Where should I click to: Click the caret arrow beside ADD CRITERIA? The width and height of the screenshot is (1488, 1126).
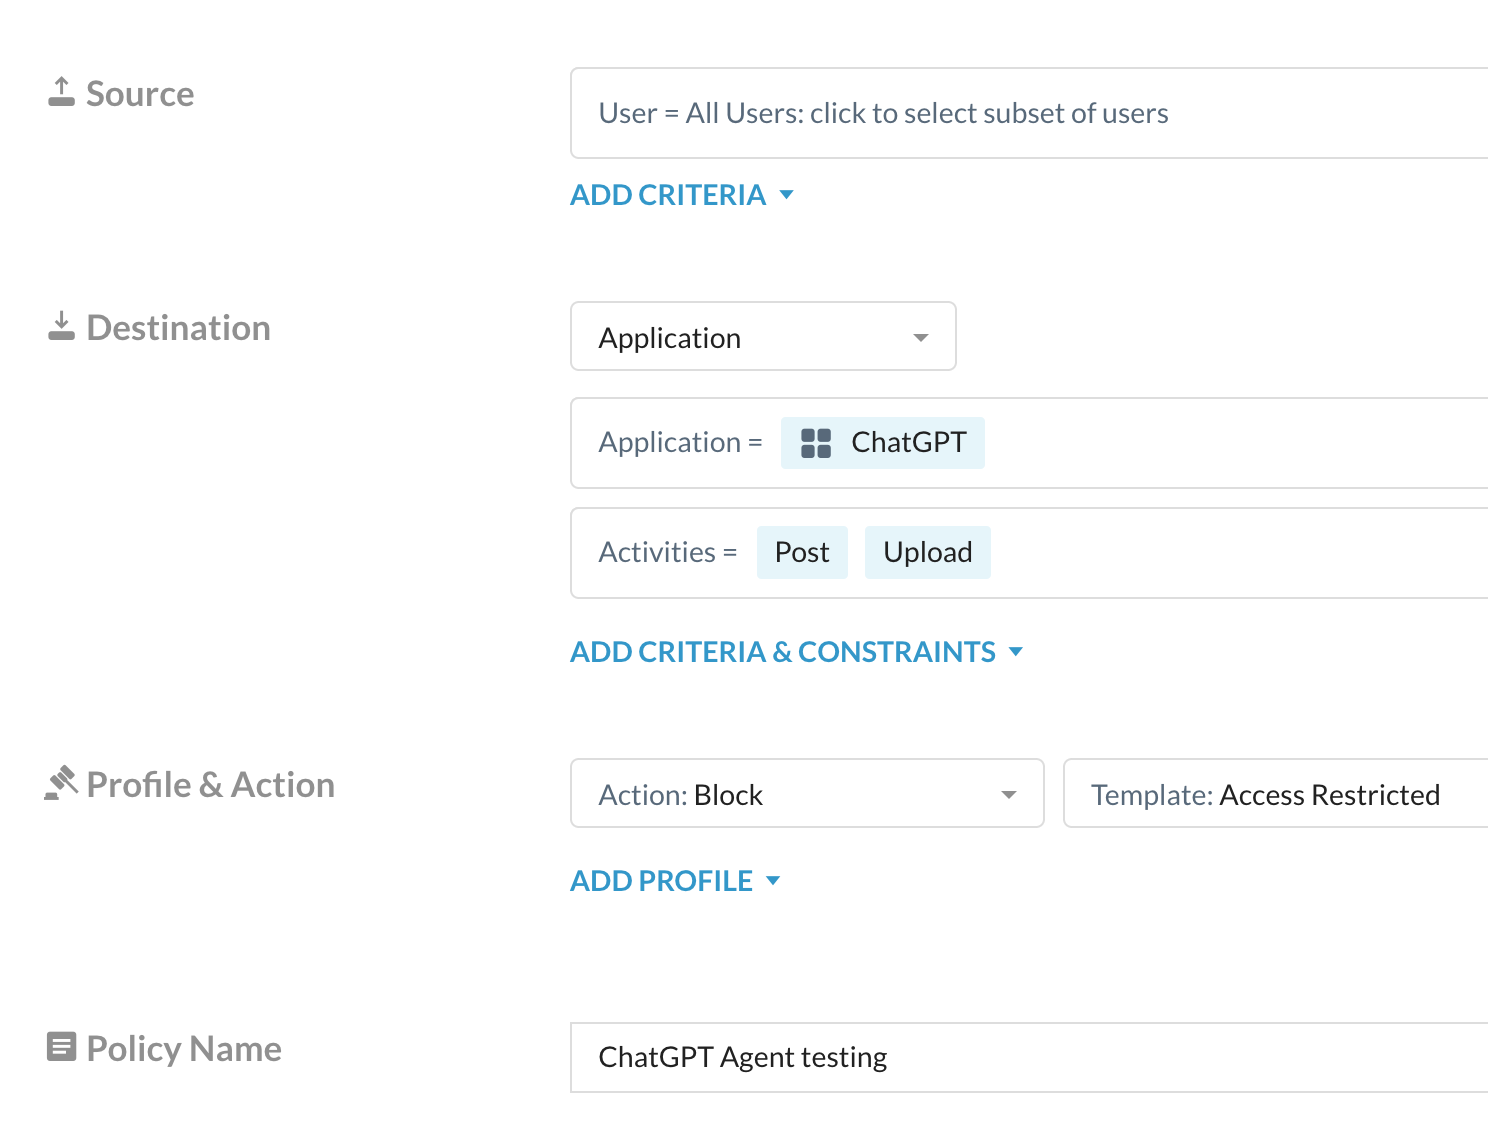pos(786,195)
